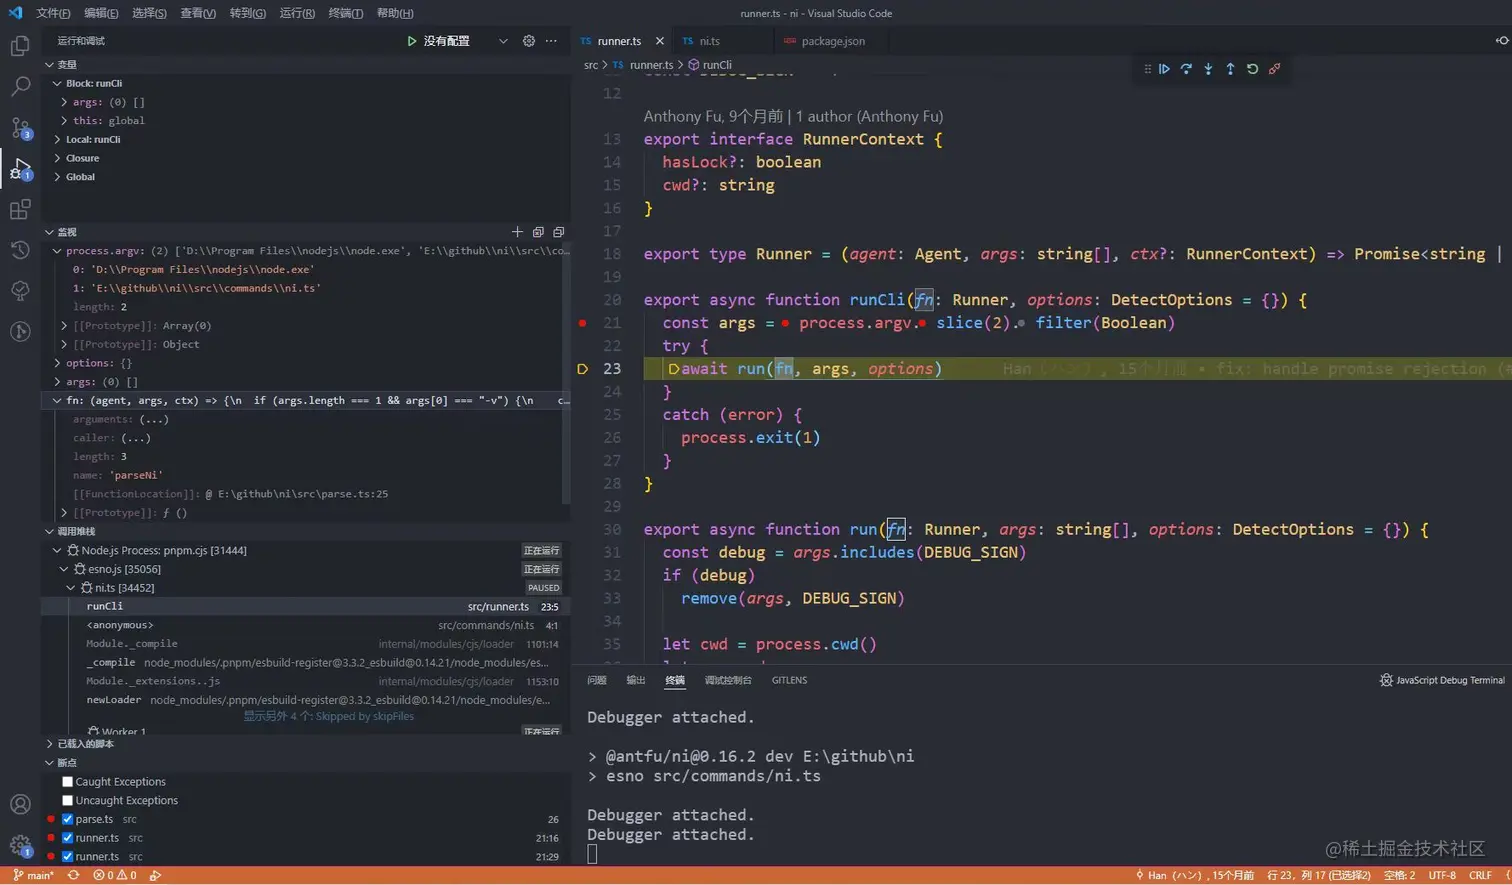Collapse Block: runCli scope

pos(57,83)
